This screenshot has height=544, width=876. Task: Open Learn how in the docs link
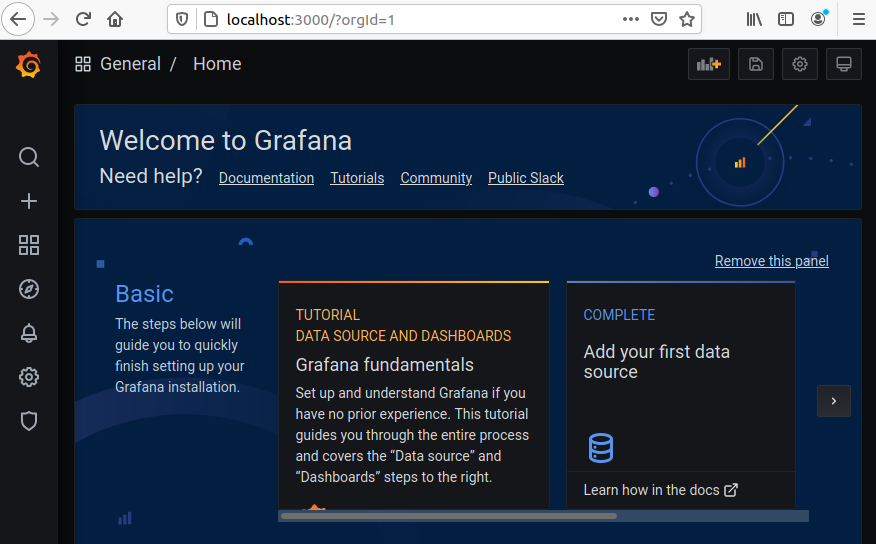(x=660, y=490)
